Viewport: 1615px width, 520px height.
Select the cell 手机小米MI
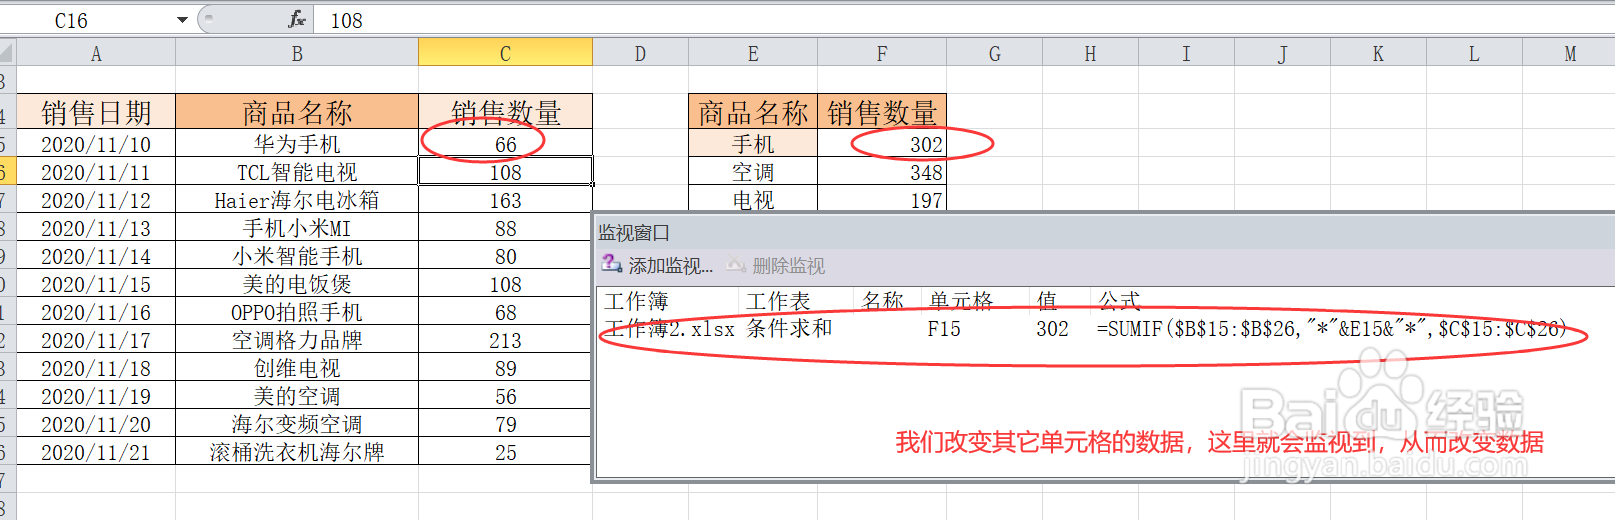297,228
